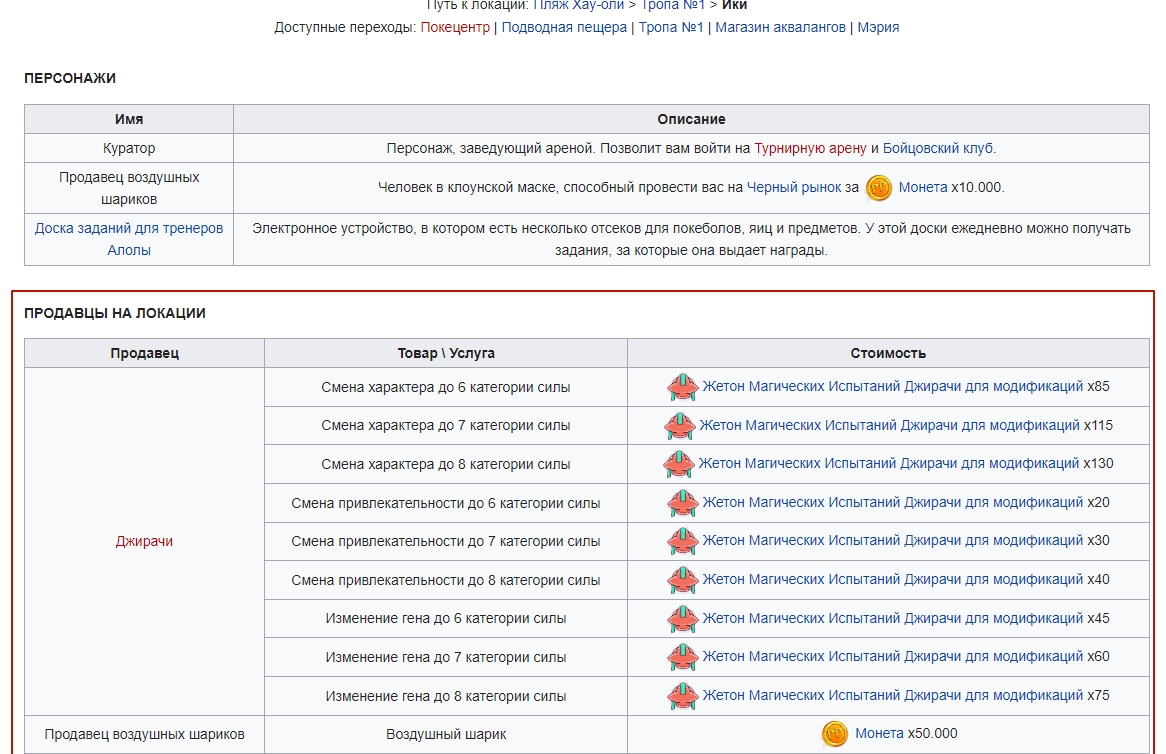
Task: Open the Подводная пещера link
Action: point(564,28)
